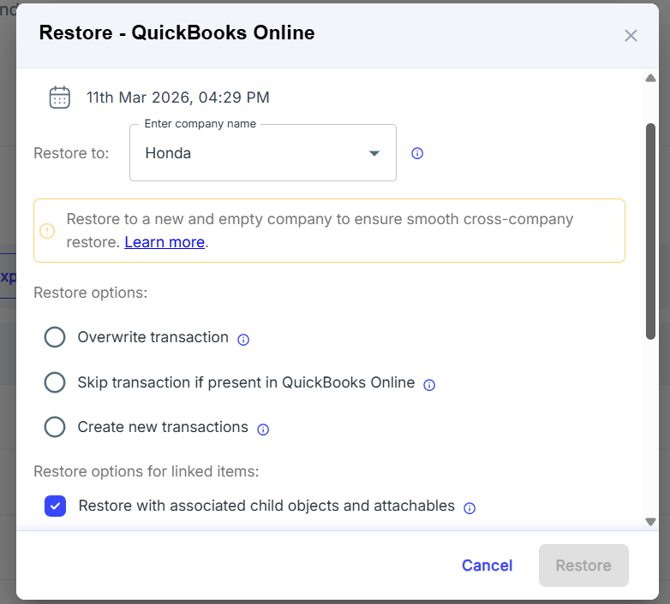The height and width of the screenshot is (604, 670).
Task: Click the calendar icon beside the backup date
Action: tap(60, 97)
